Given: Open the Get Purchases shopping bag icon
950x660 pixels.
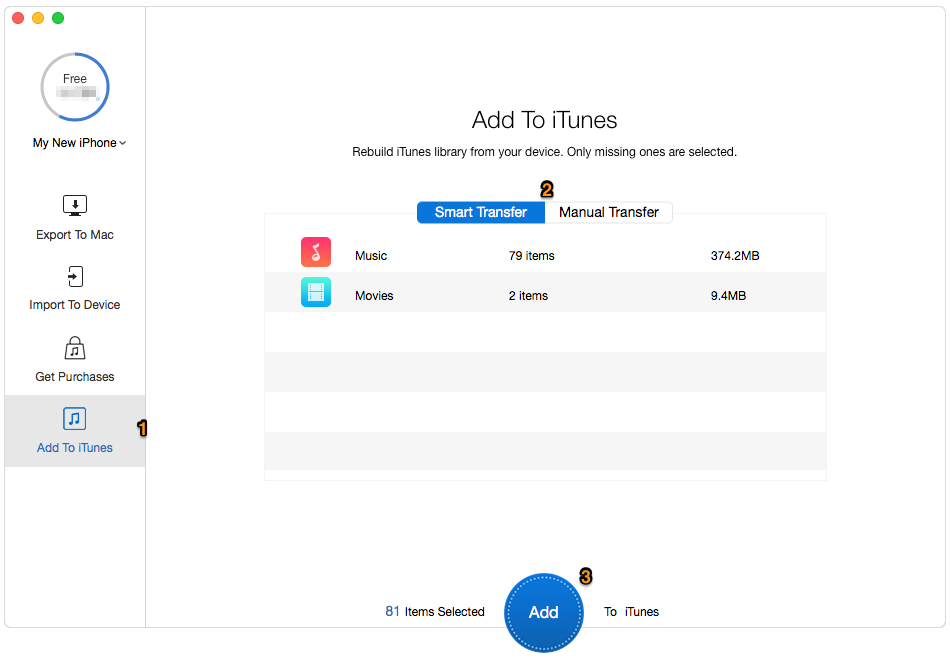Looking at the screenshot, I should 75,348.
